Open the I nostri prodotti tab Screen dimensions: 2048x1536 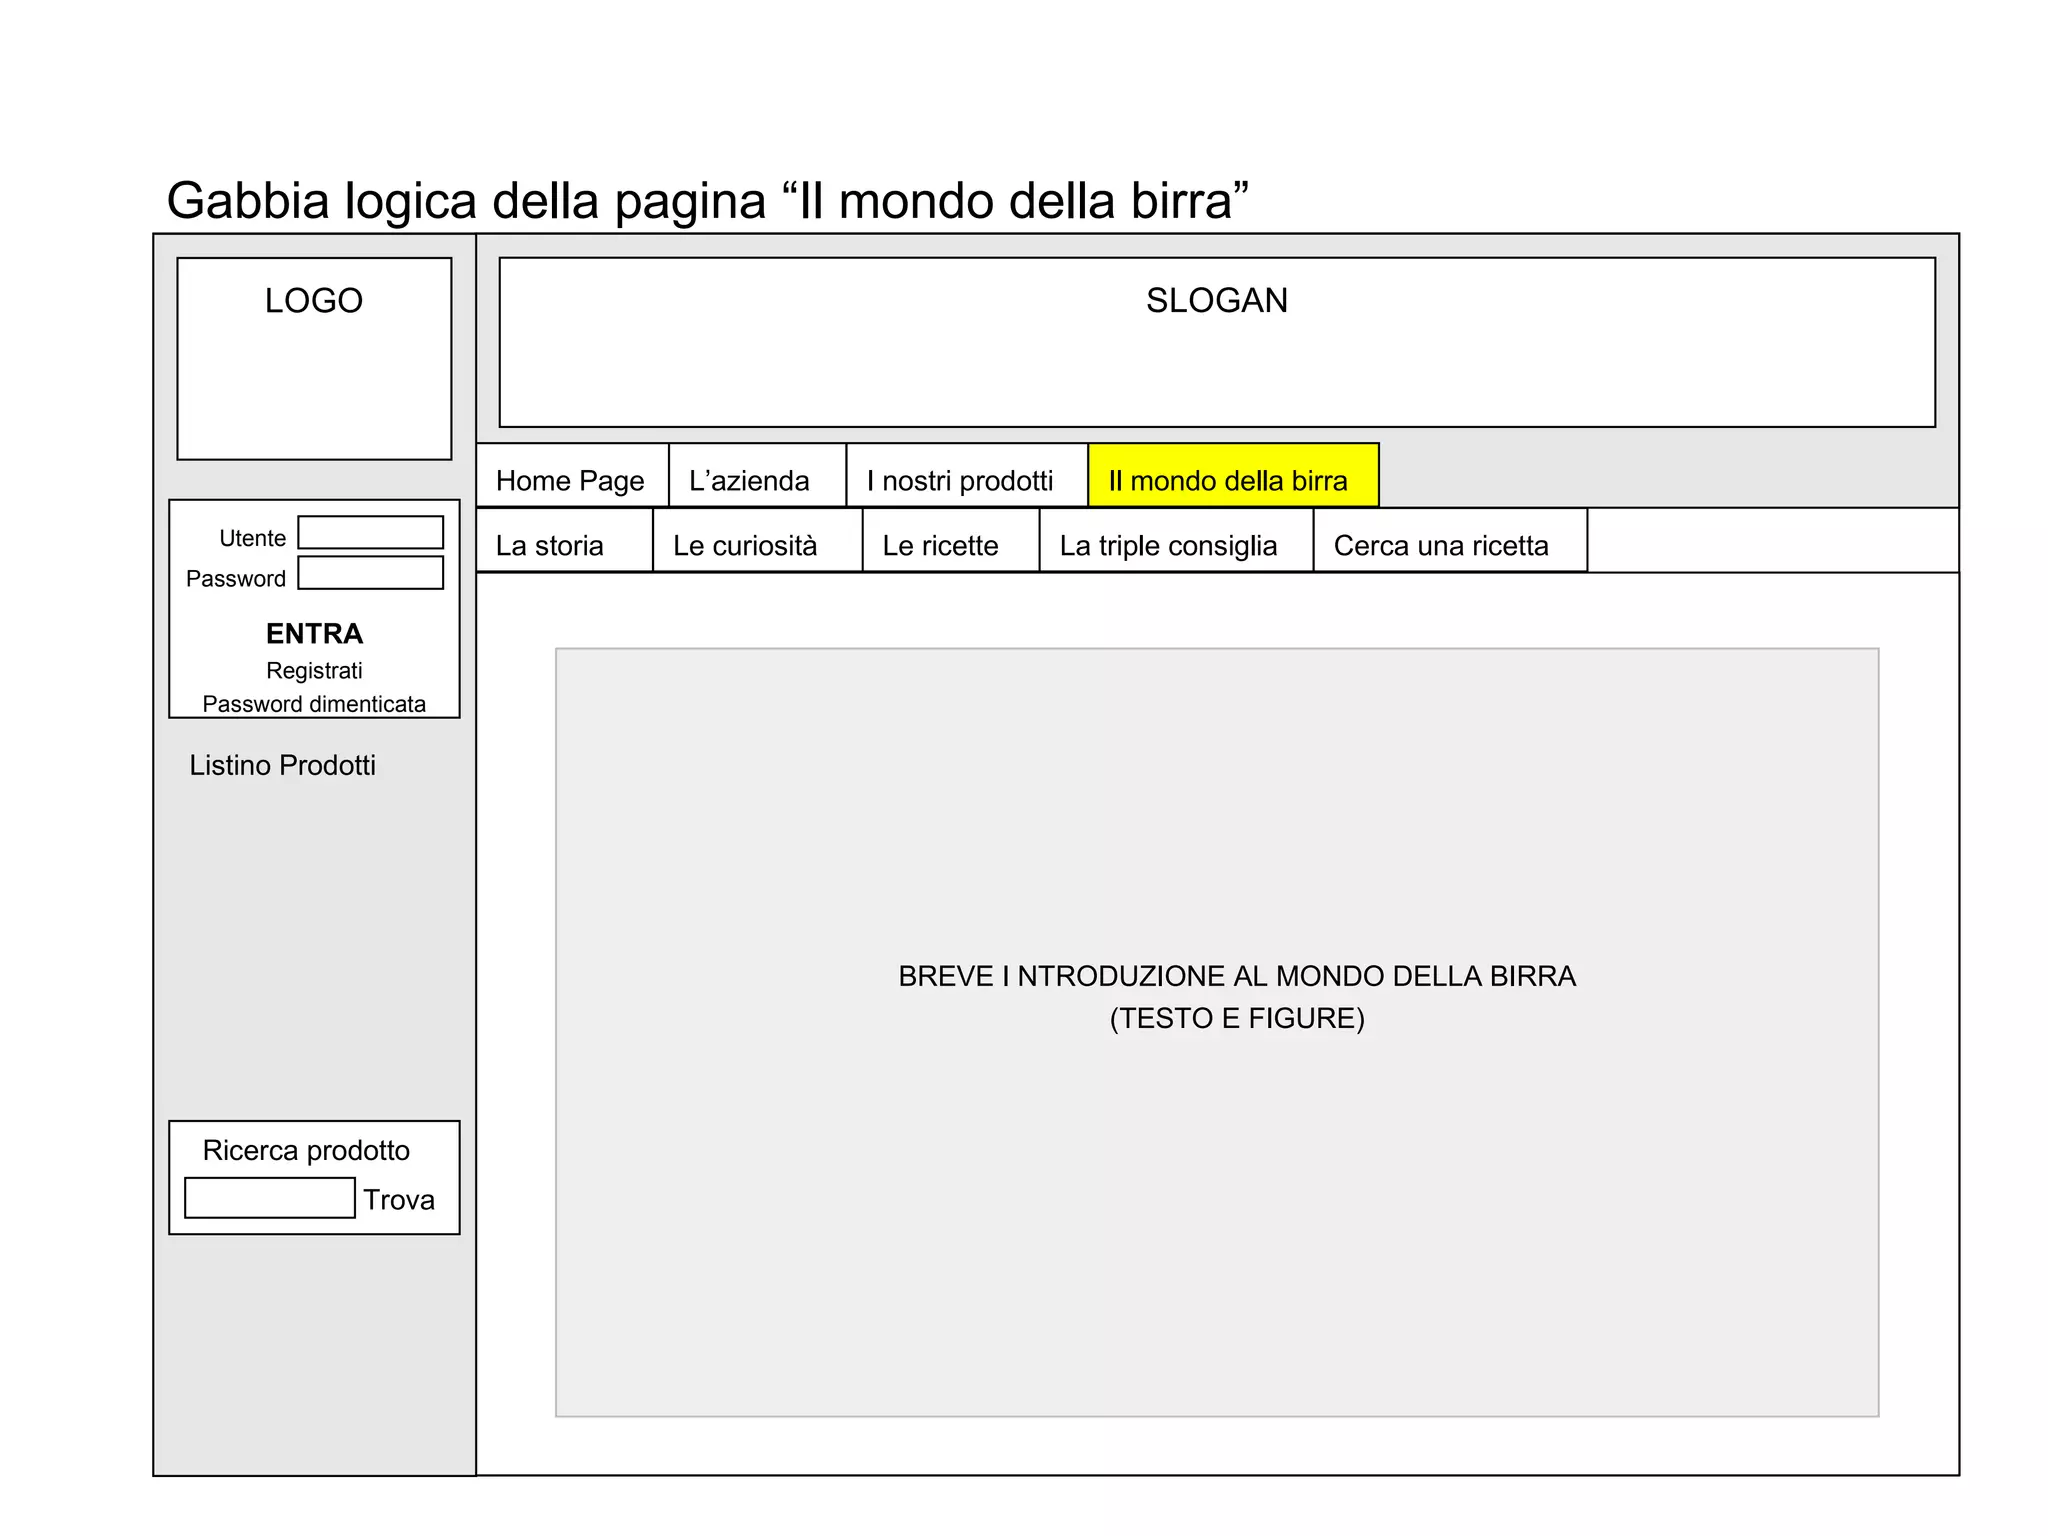967,476
